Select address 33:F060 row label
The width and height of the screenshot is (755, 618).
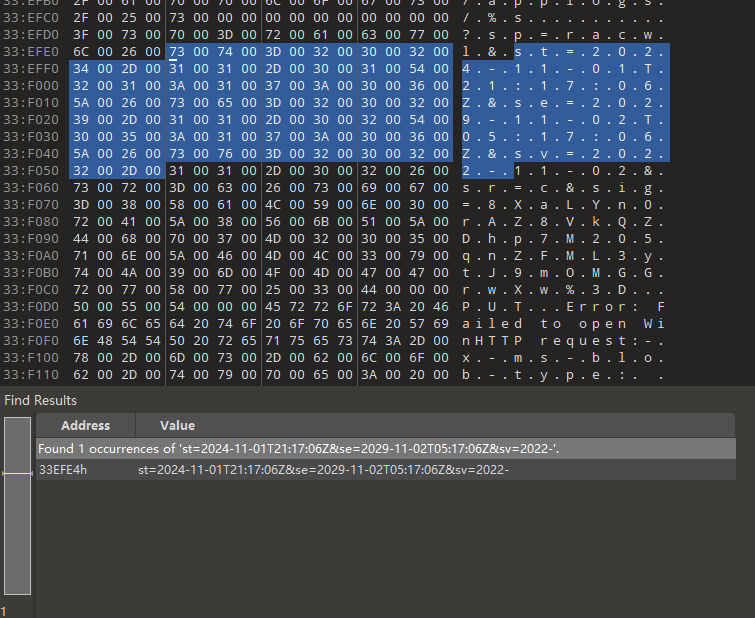click(x=31, y=188)
